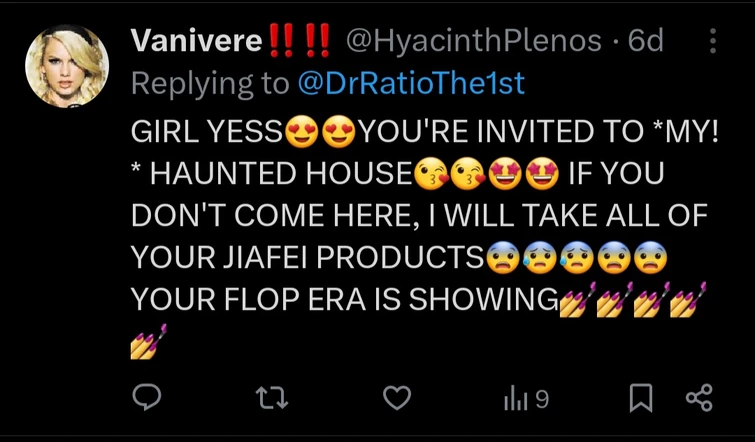The height and width of the screenshot is (442, 755).
Task: Repost this tweet with the retweet arrows
Action: 272,399
